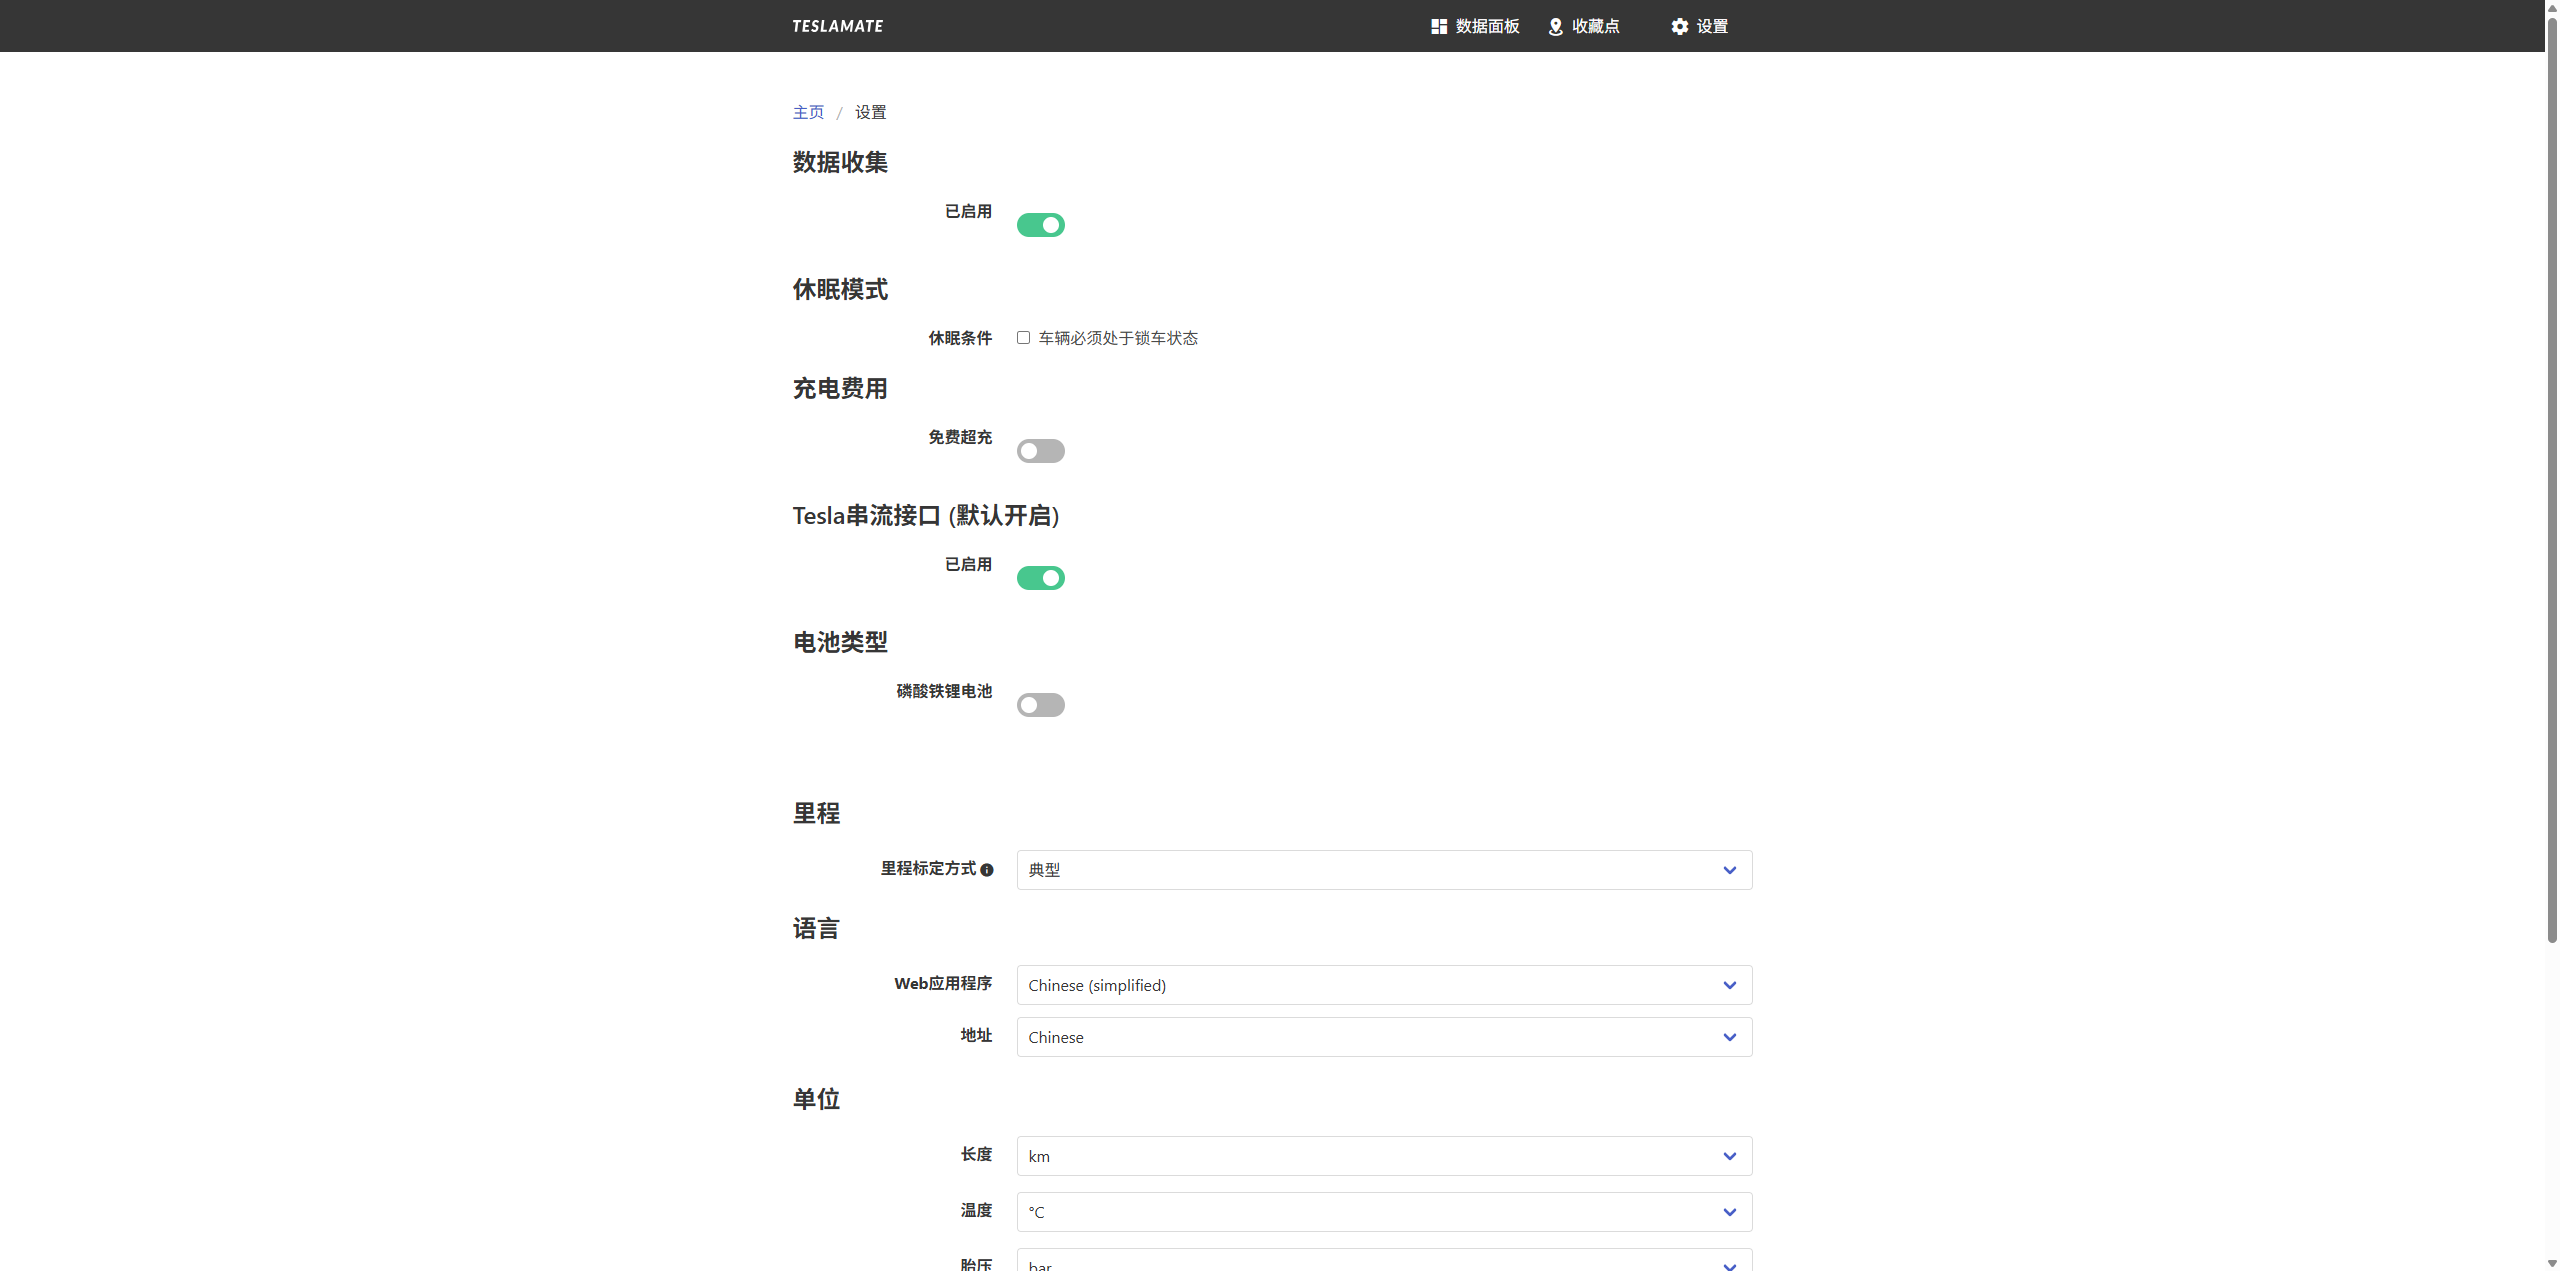Click the settings gear icon
Viewport: 2560px width, 1271px height.
tap(1680, 27)
